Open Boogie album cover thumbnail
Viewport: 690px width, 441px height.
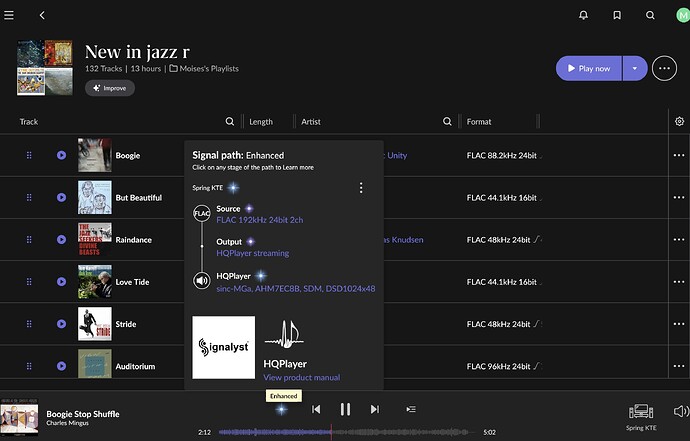(x=95, y=155)
